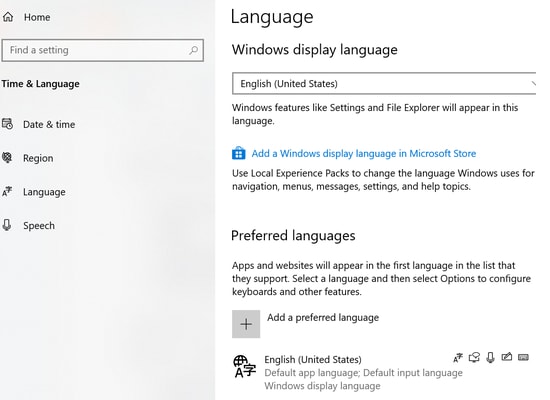Click the Time & Language section title
Screen dimensions: 550x400
[40, 84]
